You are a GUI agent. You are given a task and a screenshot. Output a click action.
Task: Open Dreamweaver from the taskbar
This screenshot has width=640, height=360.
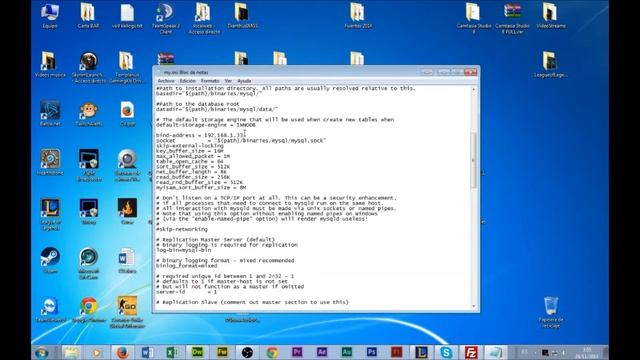click(x=197, y=352)
